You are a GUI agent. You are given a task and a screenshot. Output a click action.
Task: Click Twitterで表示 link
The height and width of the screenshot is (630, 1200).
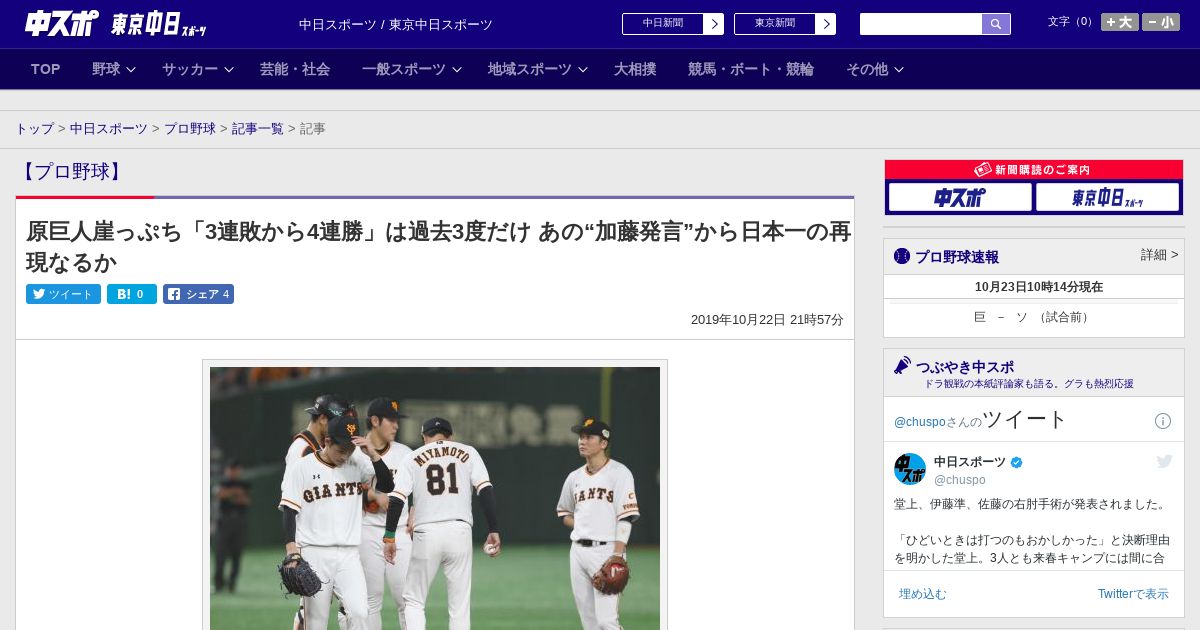tap(1133, 594)
